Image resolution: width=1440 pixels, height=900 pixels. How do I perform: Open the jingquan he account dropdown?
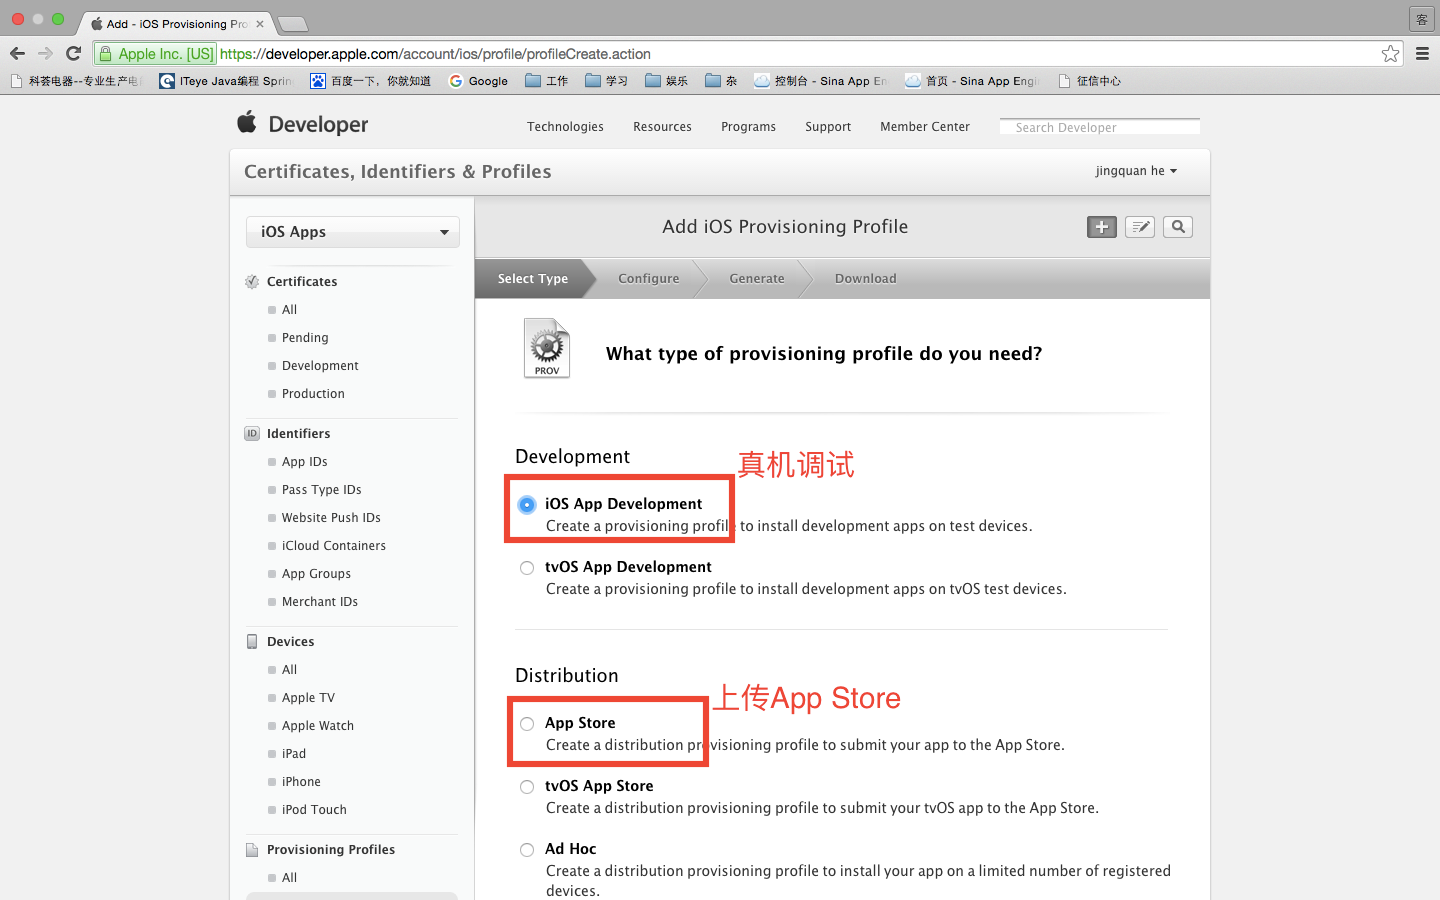tap(1136, 171)
